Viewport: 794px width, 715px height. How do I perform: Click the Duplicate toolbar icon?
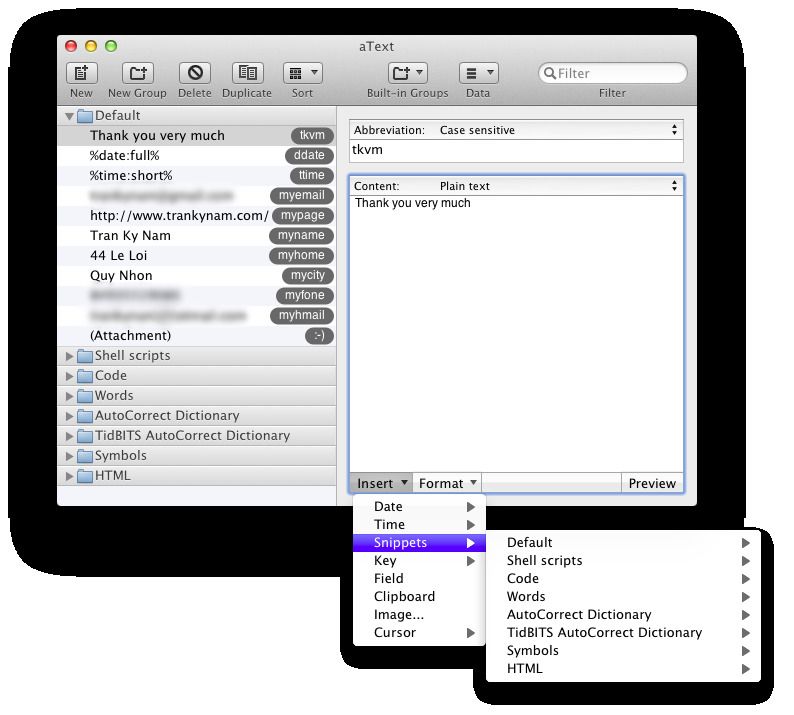click(x=248, y=73)
